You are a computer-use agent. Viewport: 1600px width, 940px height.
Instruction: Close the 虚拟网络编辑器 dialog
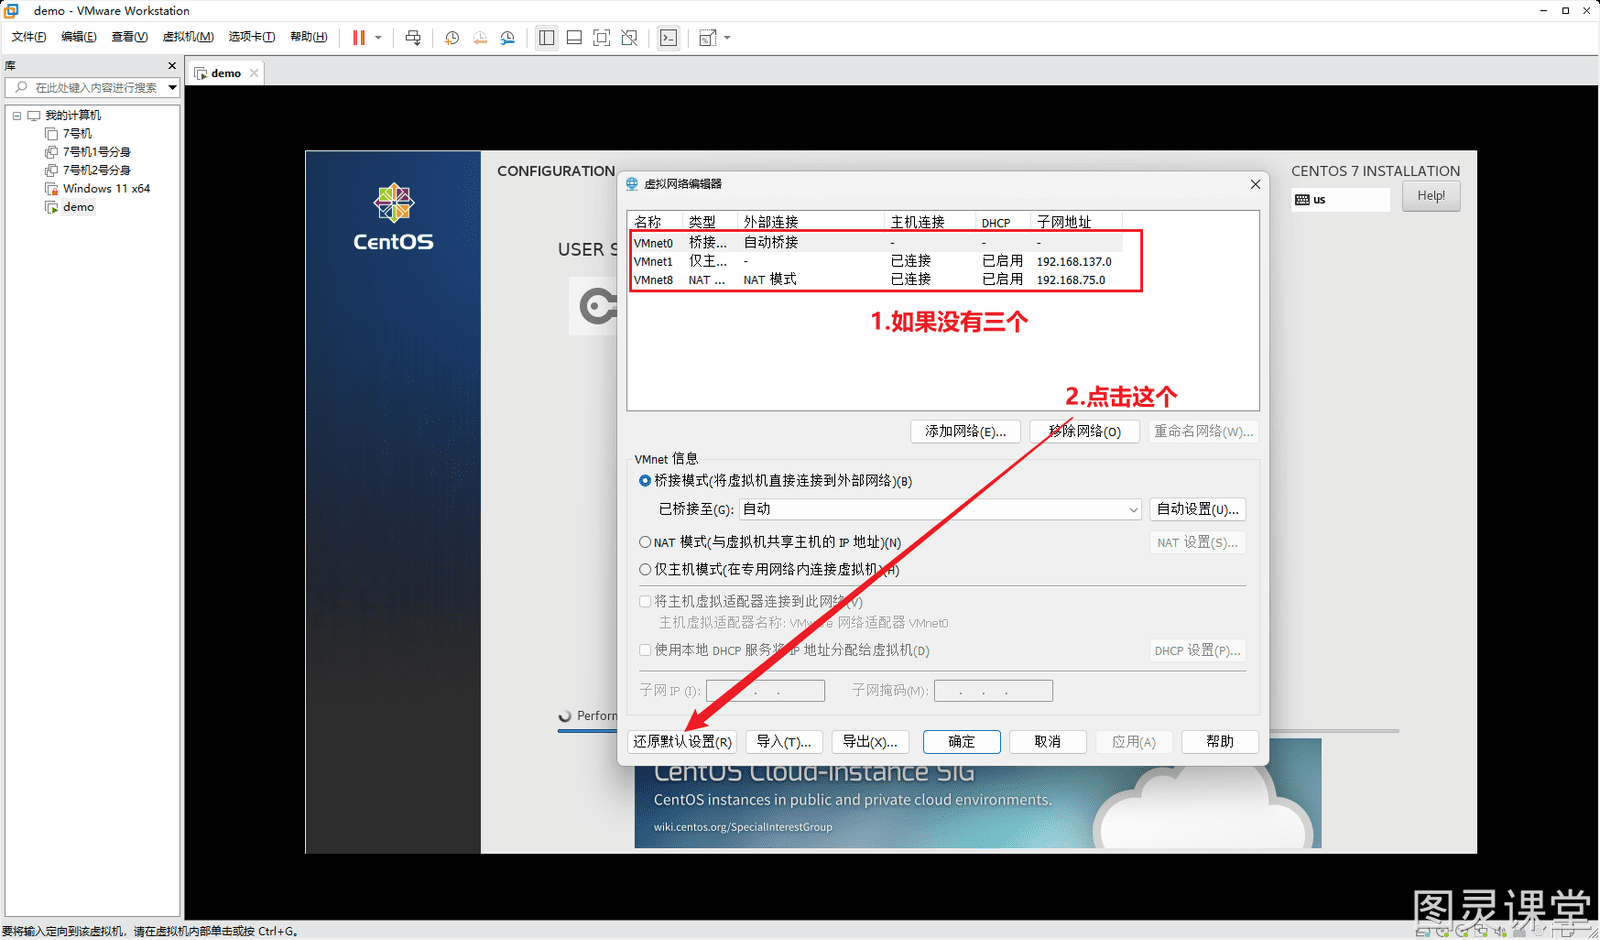pyautogui.click(x=1255, y=184)
